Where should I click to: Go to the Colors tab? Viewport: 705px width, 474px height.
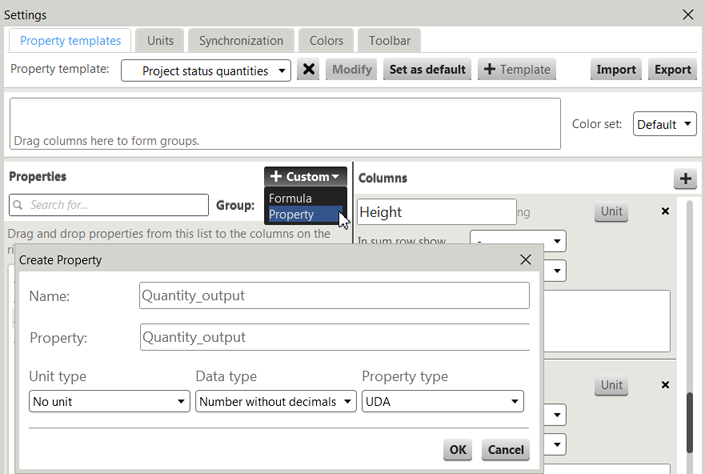tap(326, 41)
